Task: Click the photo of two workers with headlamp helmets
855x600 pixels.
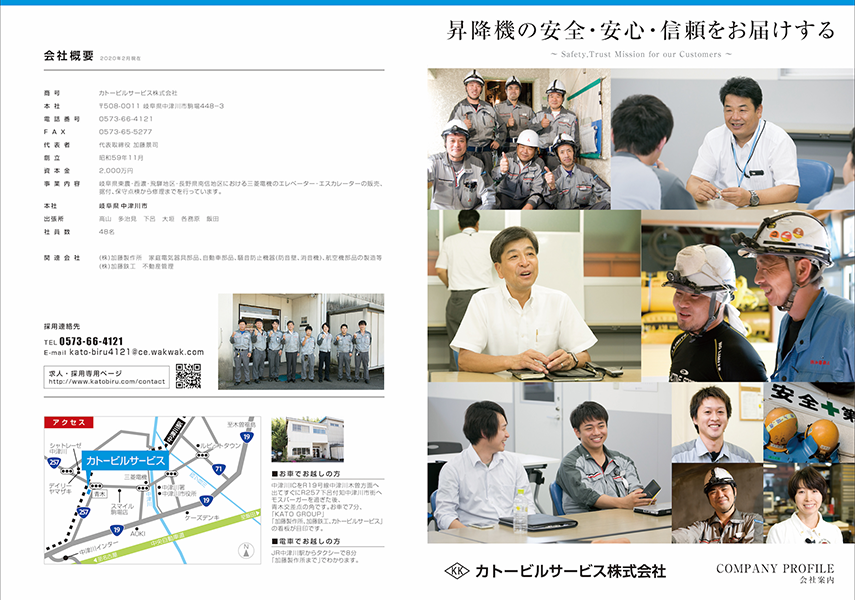Action: [x=748, y=296]
